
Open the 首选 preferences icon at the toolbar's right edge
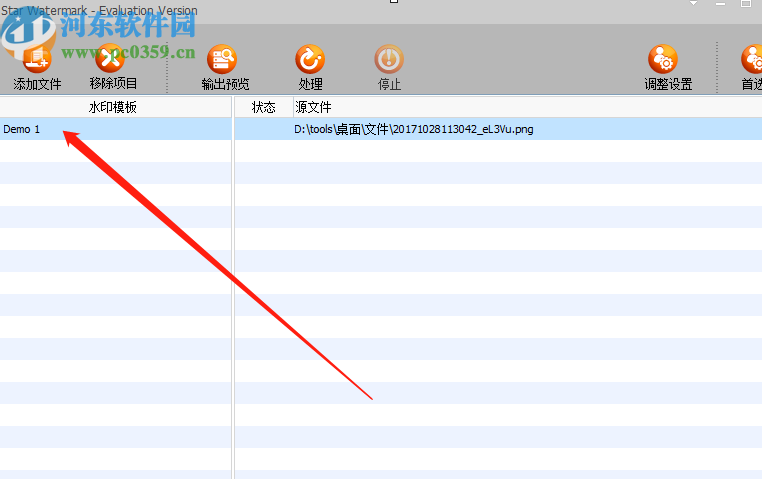coord(752,59)
